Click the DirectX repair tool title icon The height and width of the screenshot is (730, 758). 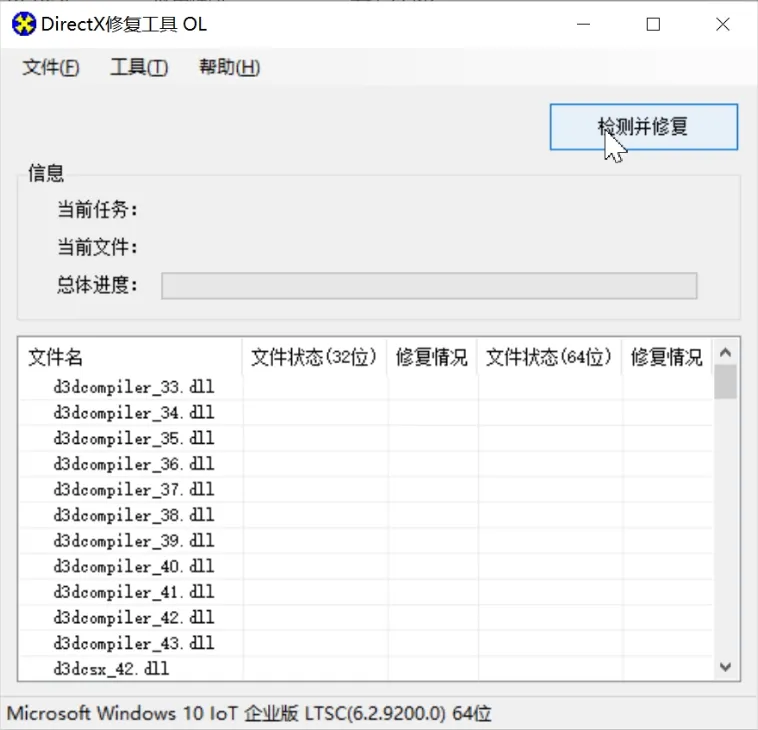click(x=24, y=24)
